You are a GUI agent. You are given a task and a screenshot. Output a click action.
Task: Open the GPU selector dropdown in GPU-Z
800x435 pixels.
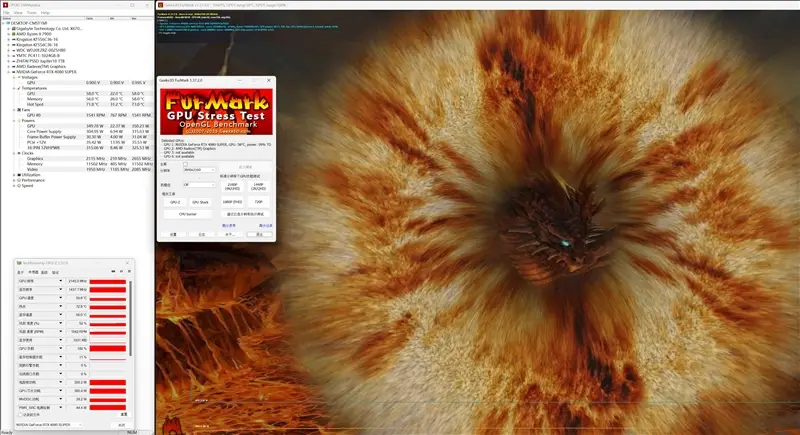coord(48,424)
